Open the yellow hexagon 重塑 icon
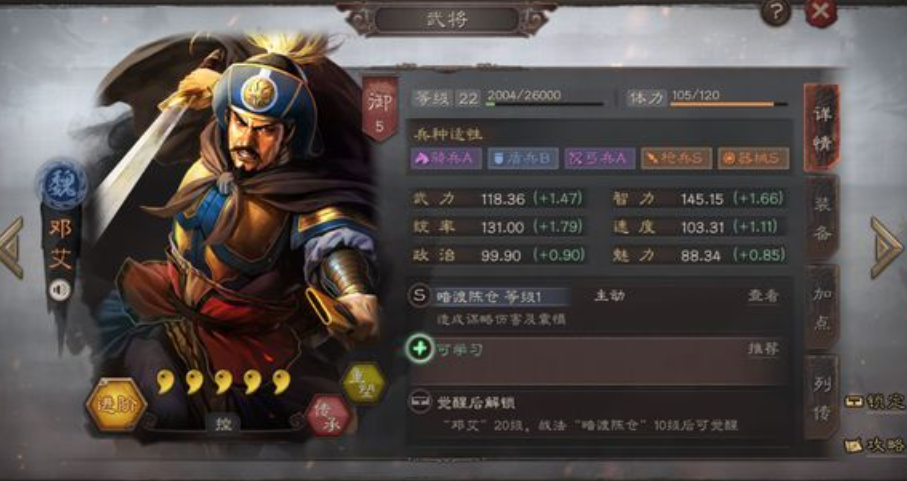 [x=363, y=383]
